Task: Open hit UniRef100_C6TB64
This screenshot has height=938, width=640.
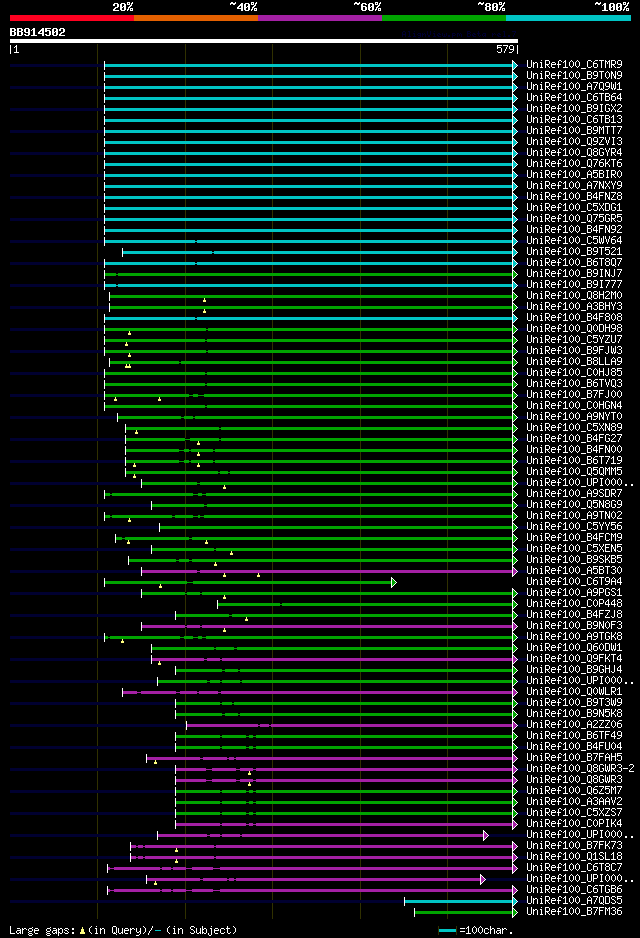Action: coord(574,97)
